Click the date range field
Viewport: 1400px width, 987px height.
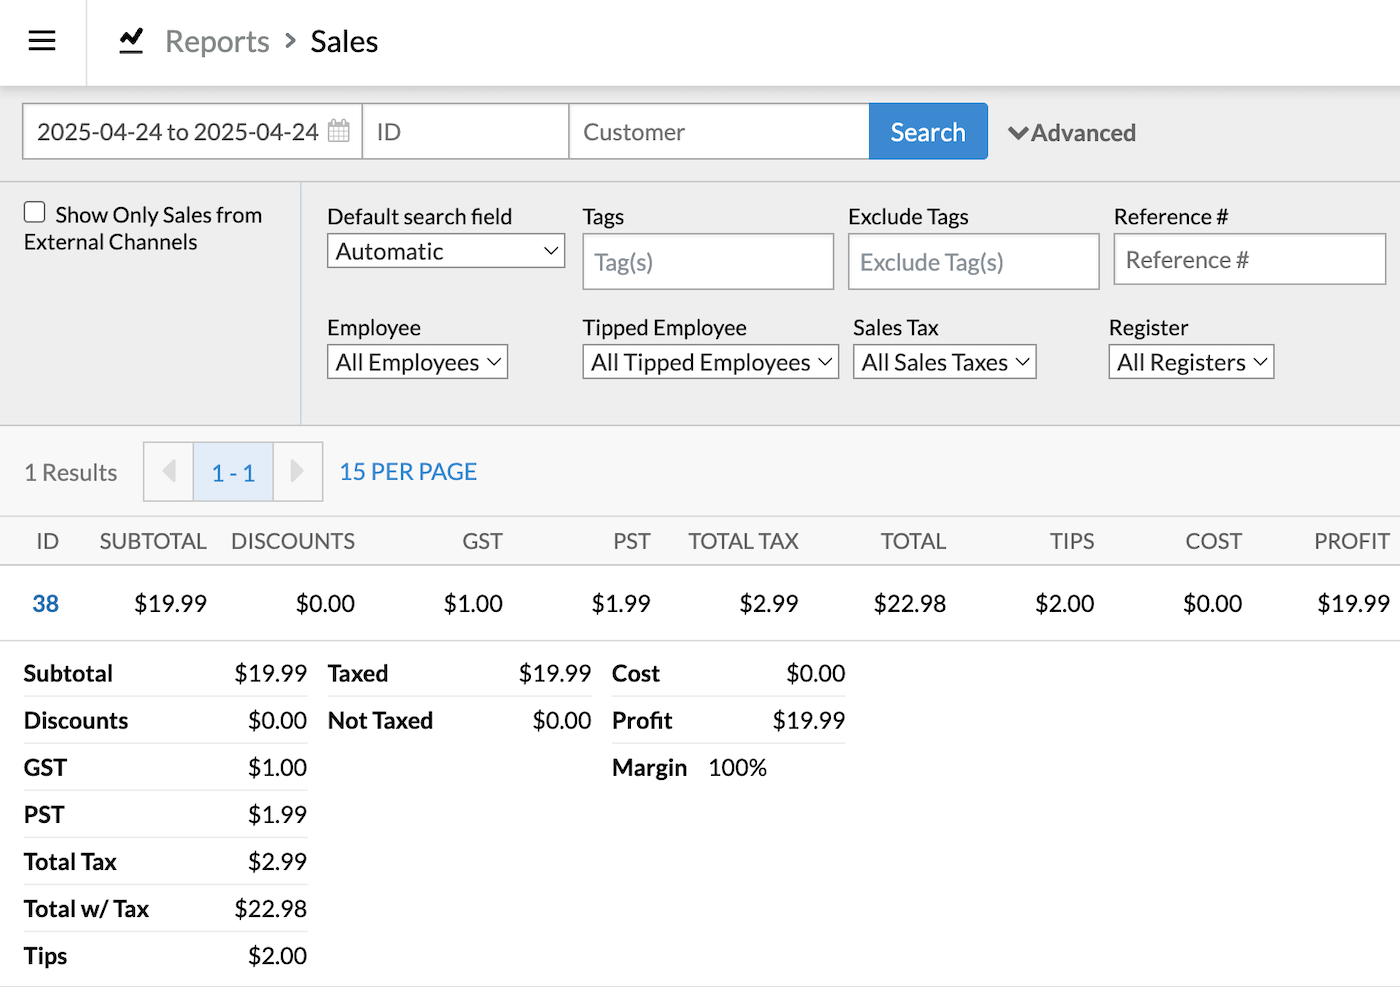click(192, 131)
